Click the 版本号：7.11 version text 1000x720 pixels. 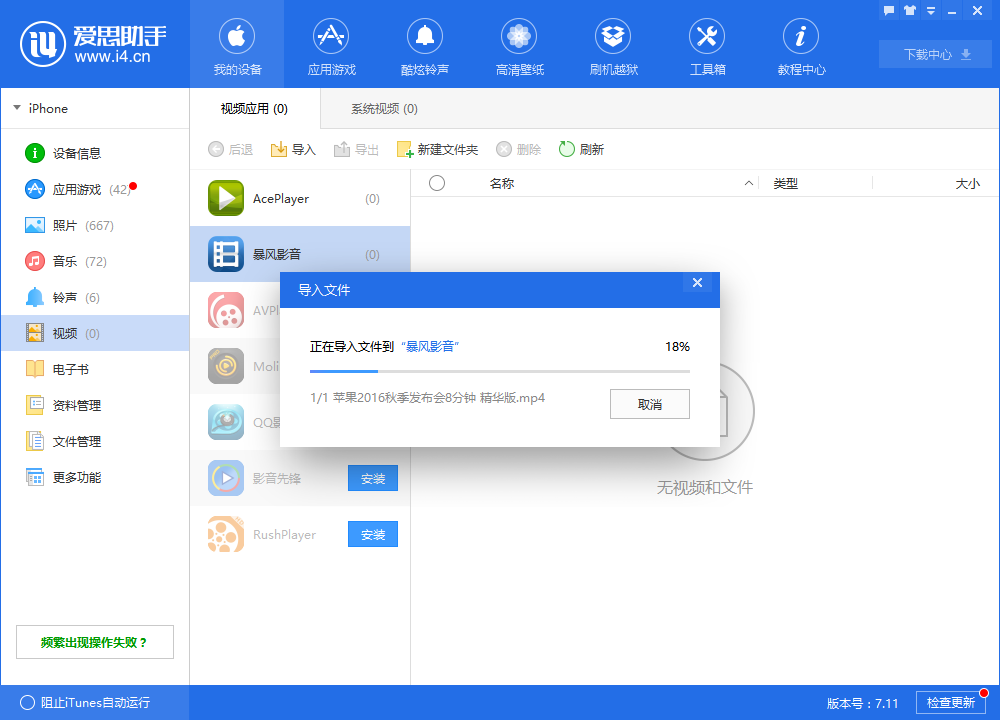[x=862, y=703]
